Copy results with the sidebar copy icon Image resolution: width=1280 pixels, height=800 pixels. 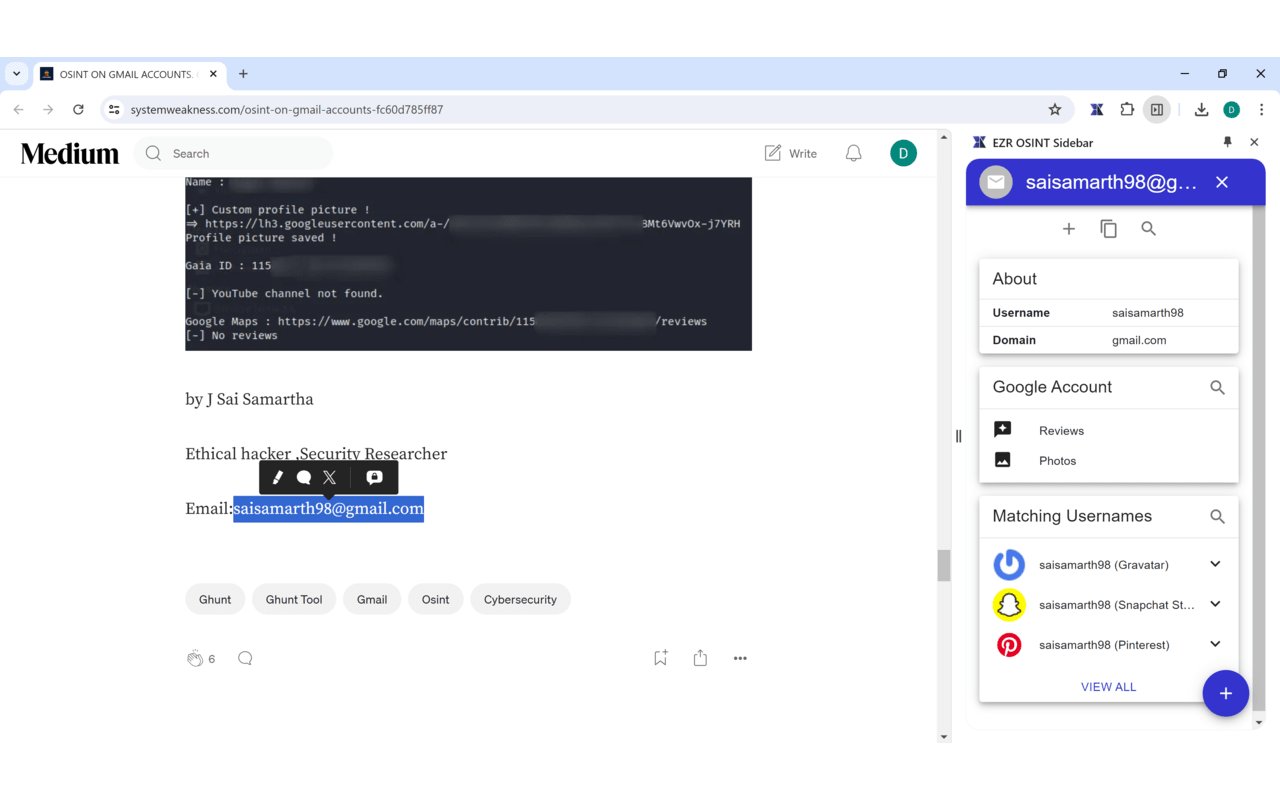tap(1108, 228)
